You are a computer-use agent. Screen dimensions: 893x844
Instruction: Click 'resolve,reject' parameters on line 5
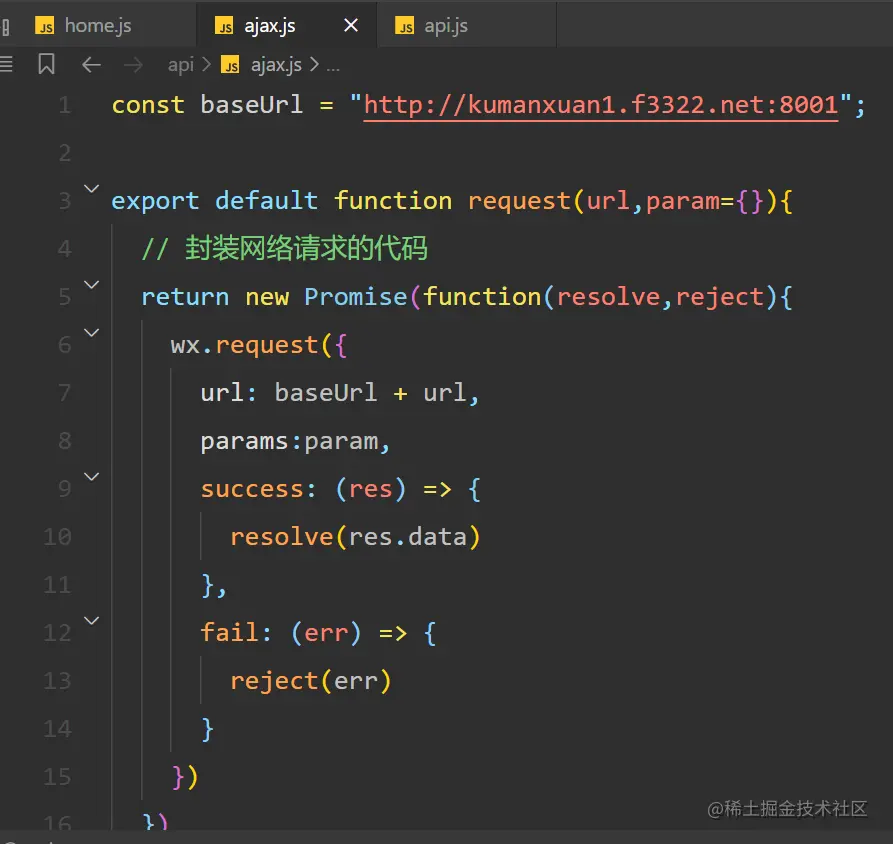tap(661, 297)
